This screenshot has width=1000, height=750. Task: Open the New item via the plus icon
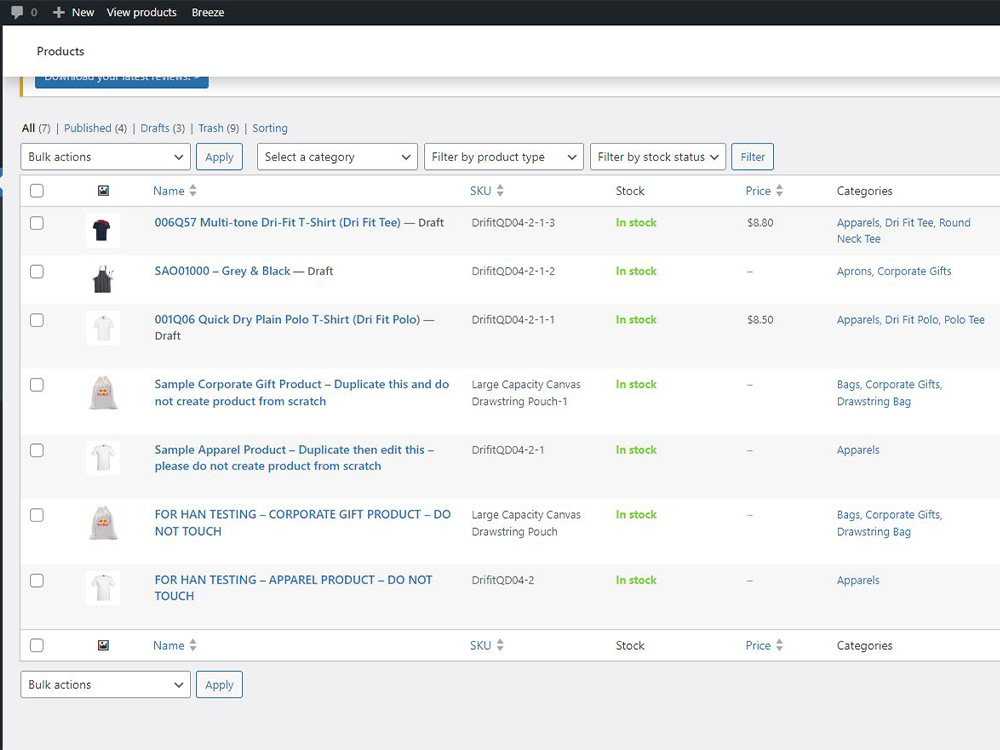point(60,12)
